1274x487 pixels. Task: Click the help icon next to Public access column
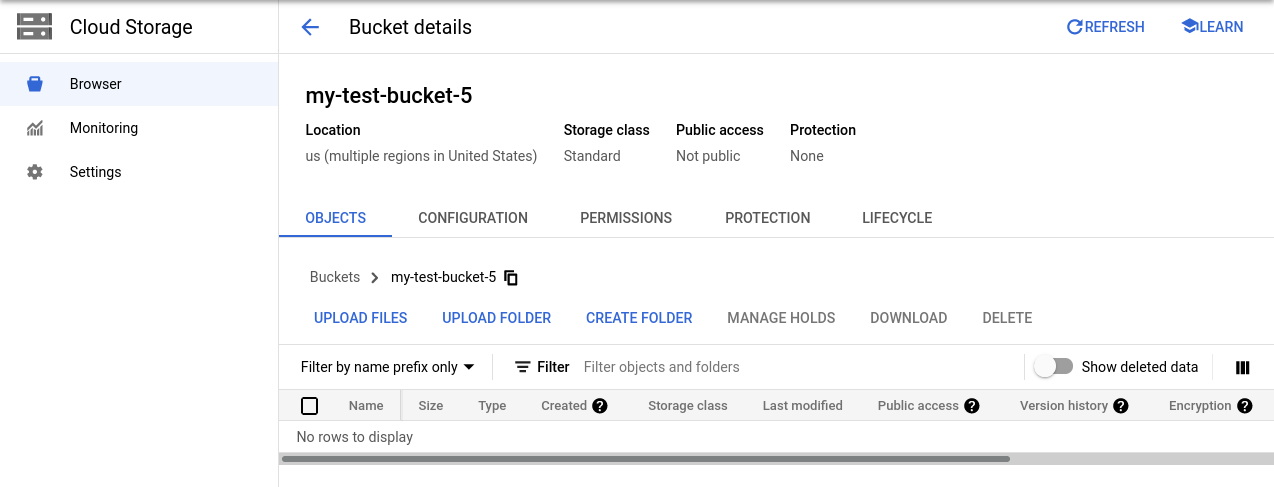(x=971, y=405)
